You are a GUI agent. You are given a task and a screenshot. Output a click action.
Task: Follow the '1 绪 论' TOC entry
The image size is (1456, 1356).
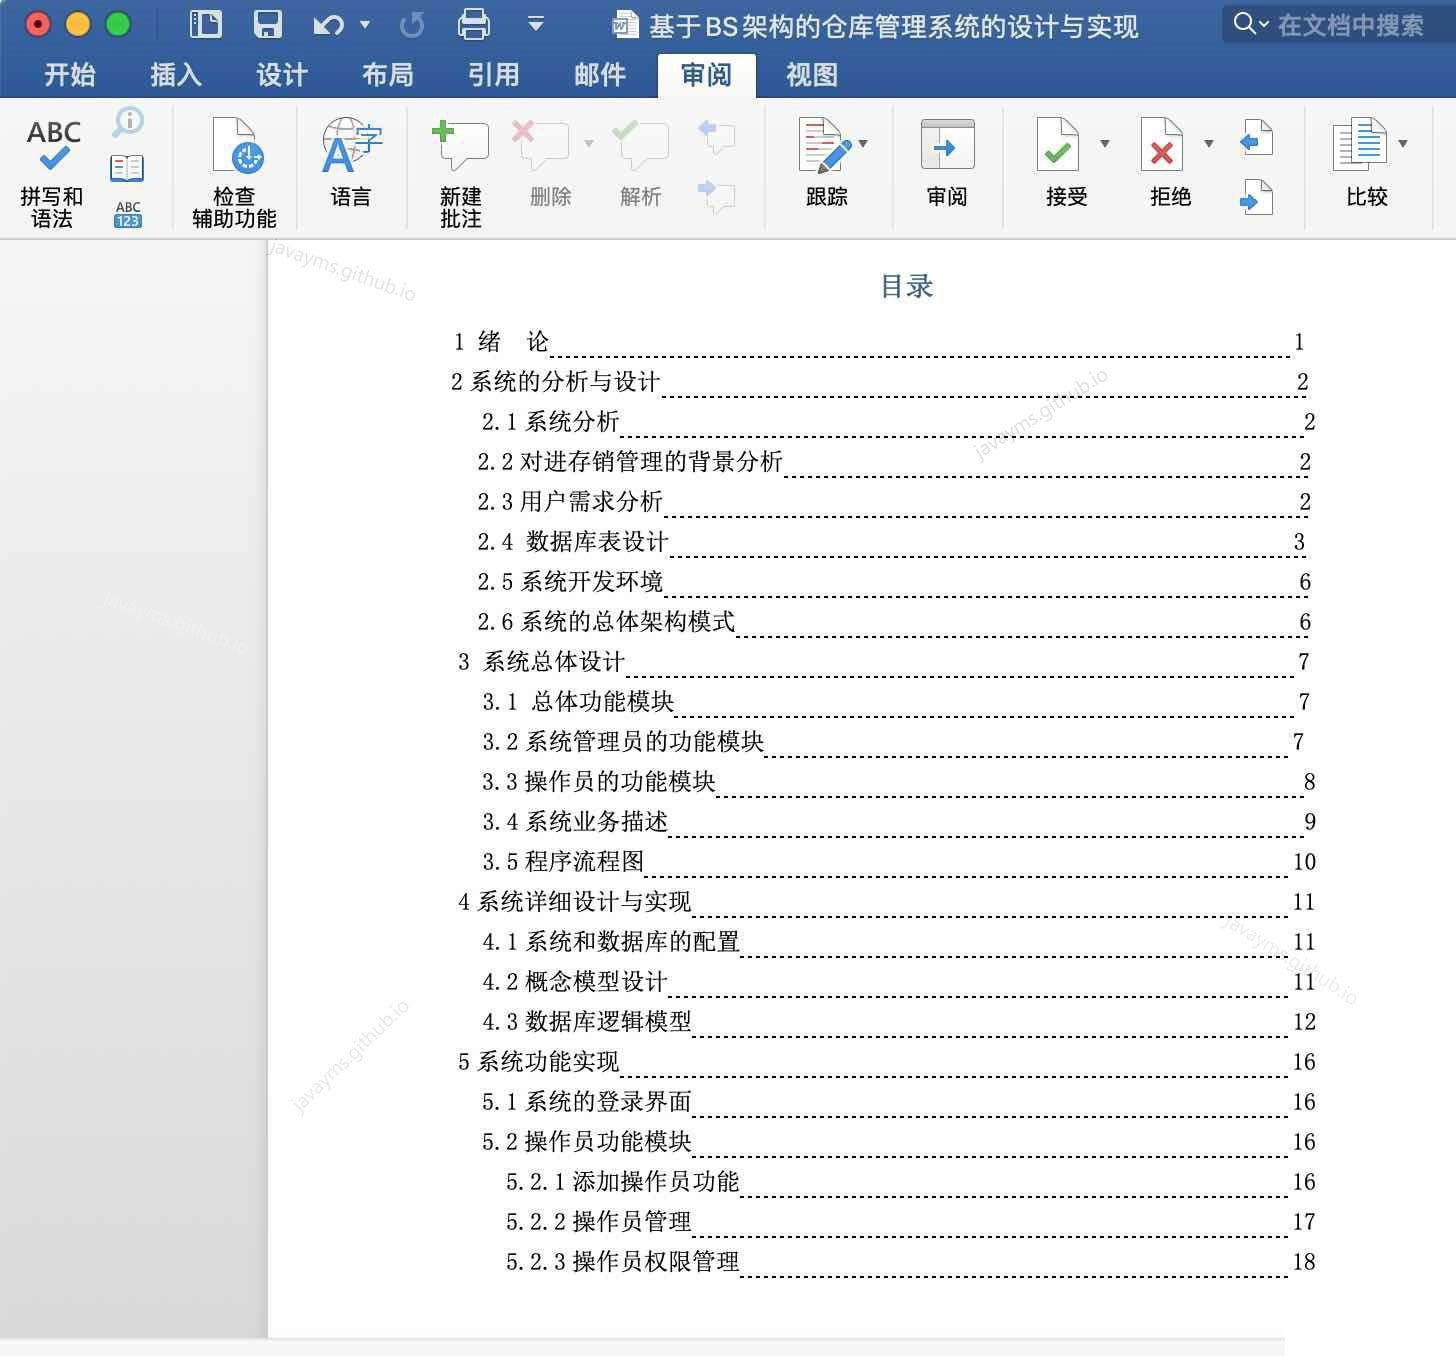tap(879, 342)
